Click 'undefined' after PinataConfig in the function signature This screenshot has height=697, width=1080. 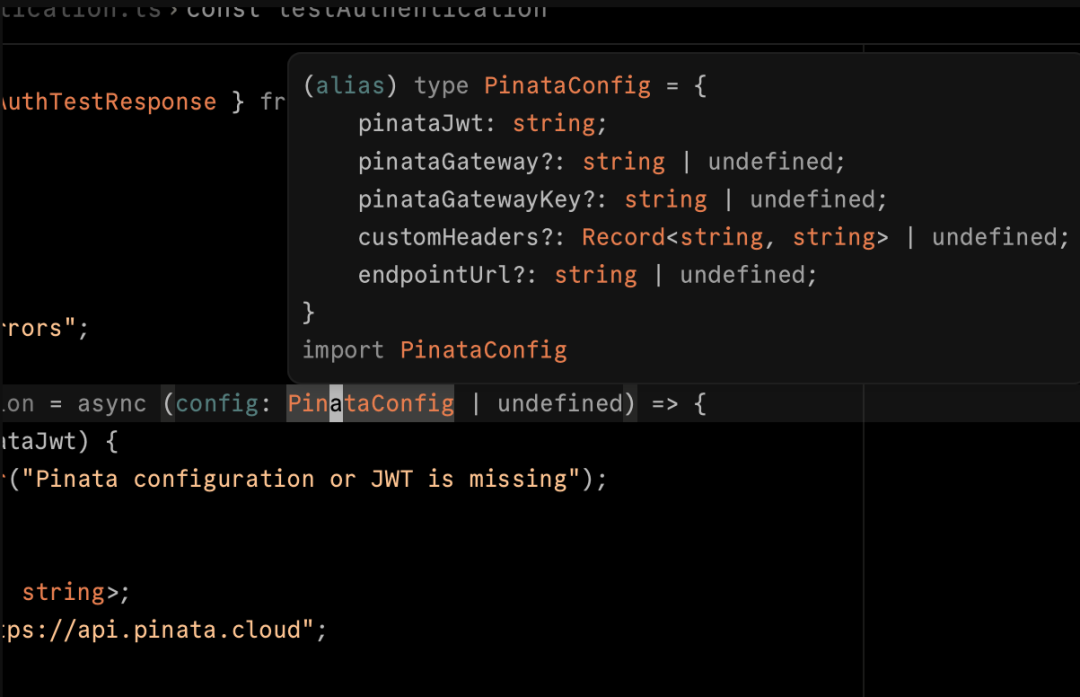tap(560, 404)
